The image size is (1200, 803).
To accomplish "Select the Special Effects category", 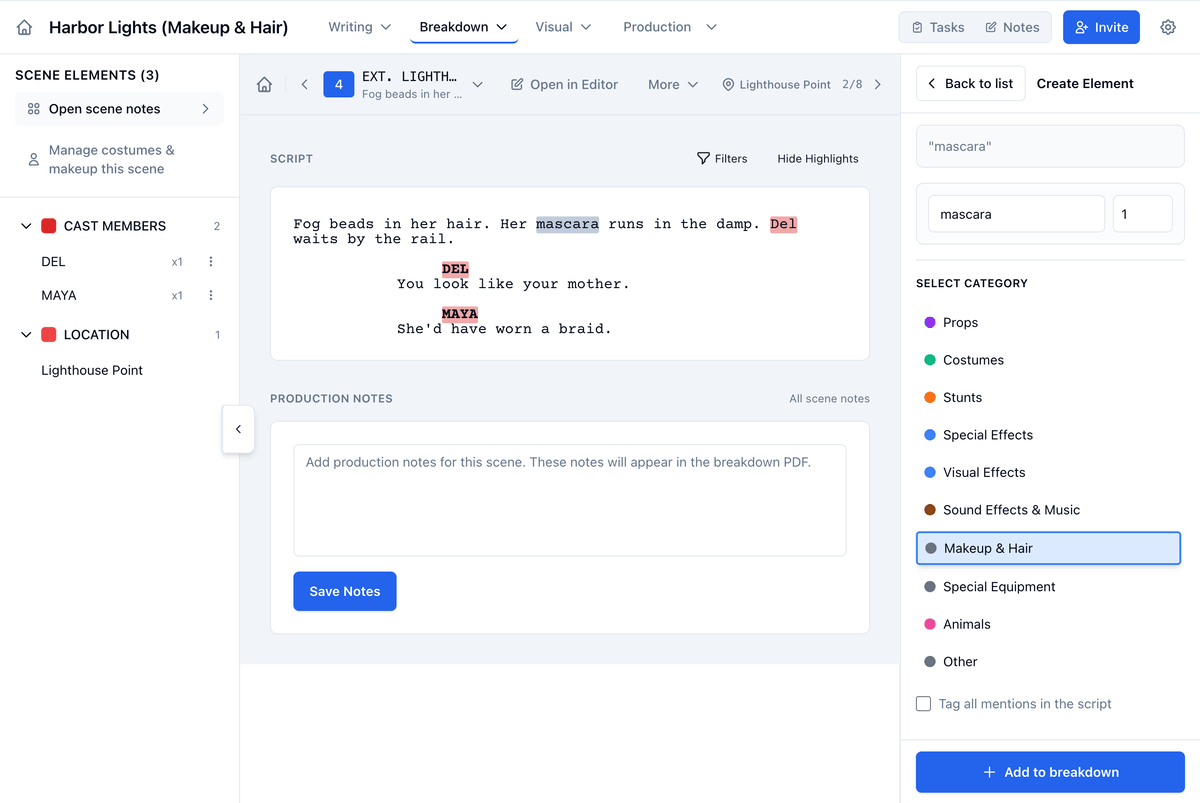I will pyautogui.click(x=1049, y=435).
